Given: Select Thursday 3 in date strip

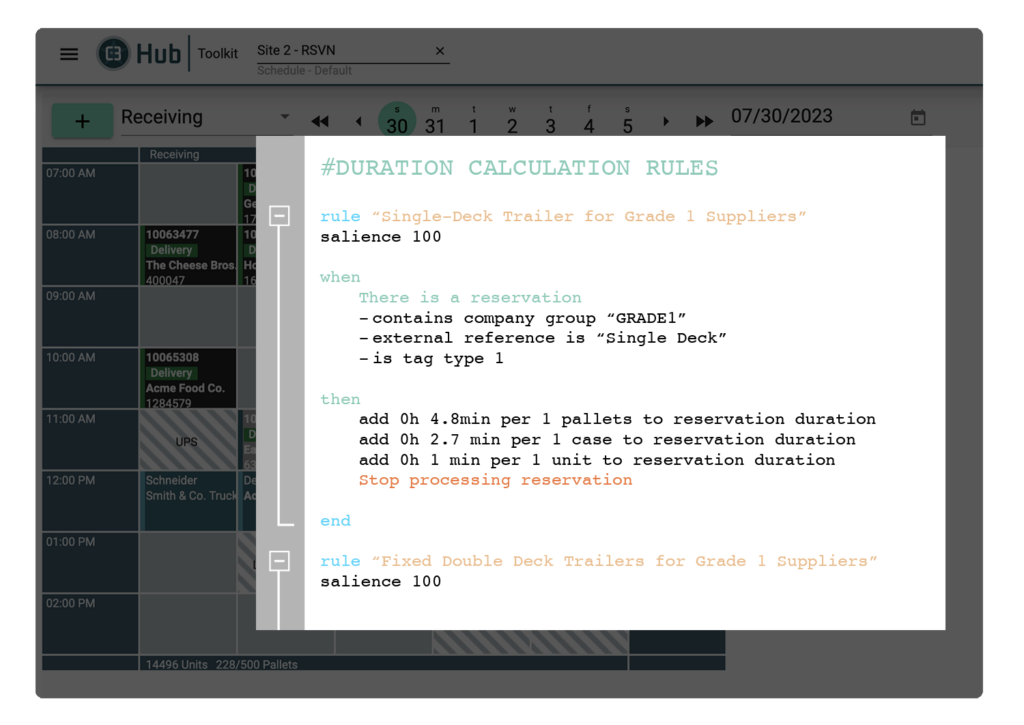Looking at the screenshot, I should (x=551, y=120).
